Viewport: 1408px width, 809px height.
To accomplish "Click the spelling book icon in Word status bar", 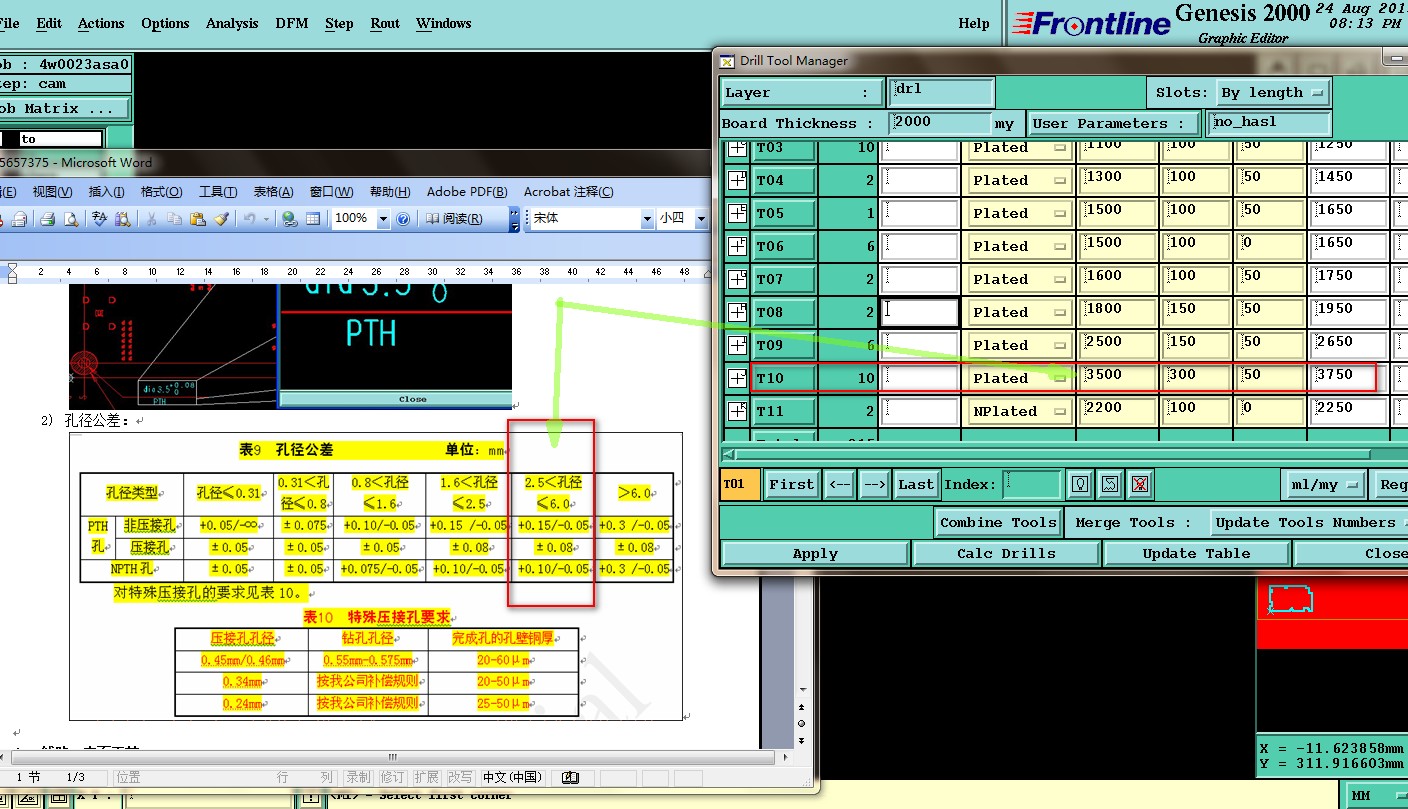I will tap(571, 777).
